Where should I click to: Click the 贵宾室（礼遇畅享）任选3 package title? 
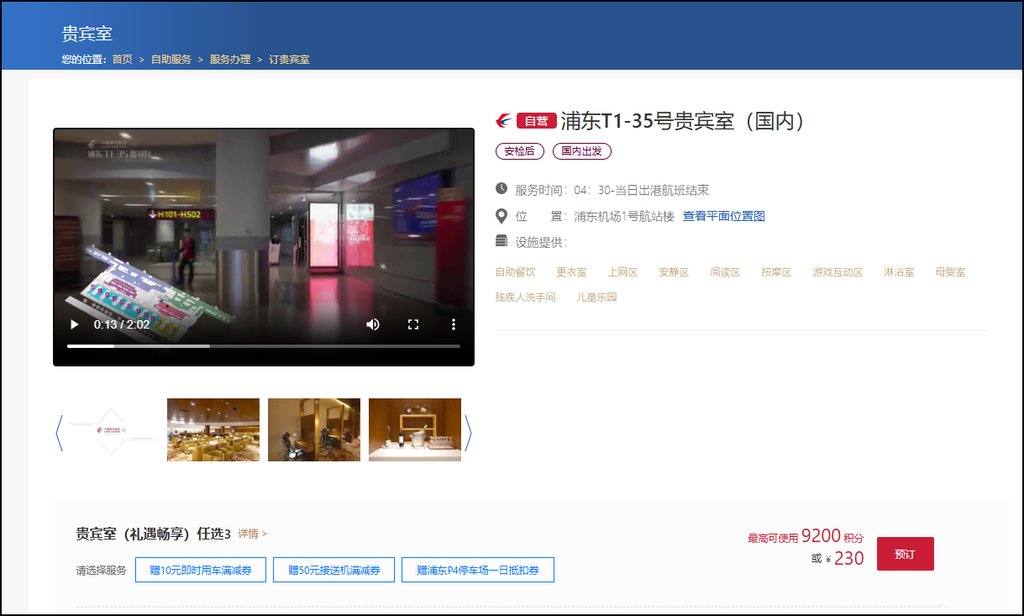point(153,534)
